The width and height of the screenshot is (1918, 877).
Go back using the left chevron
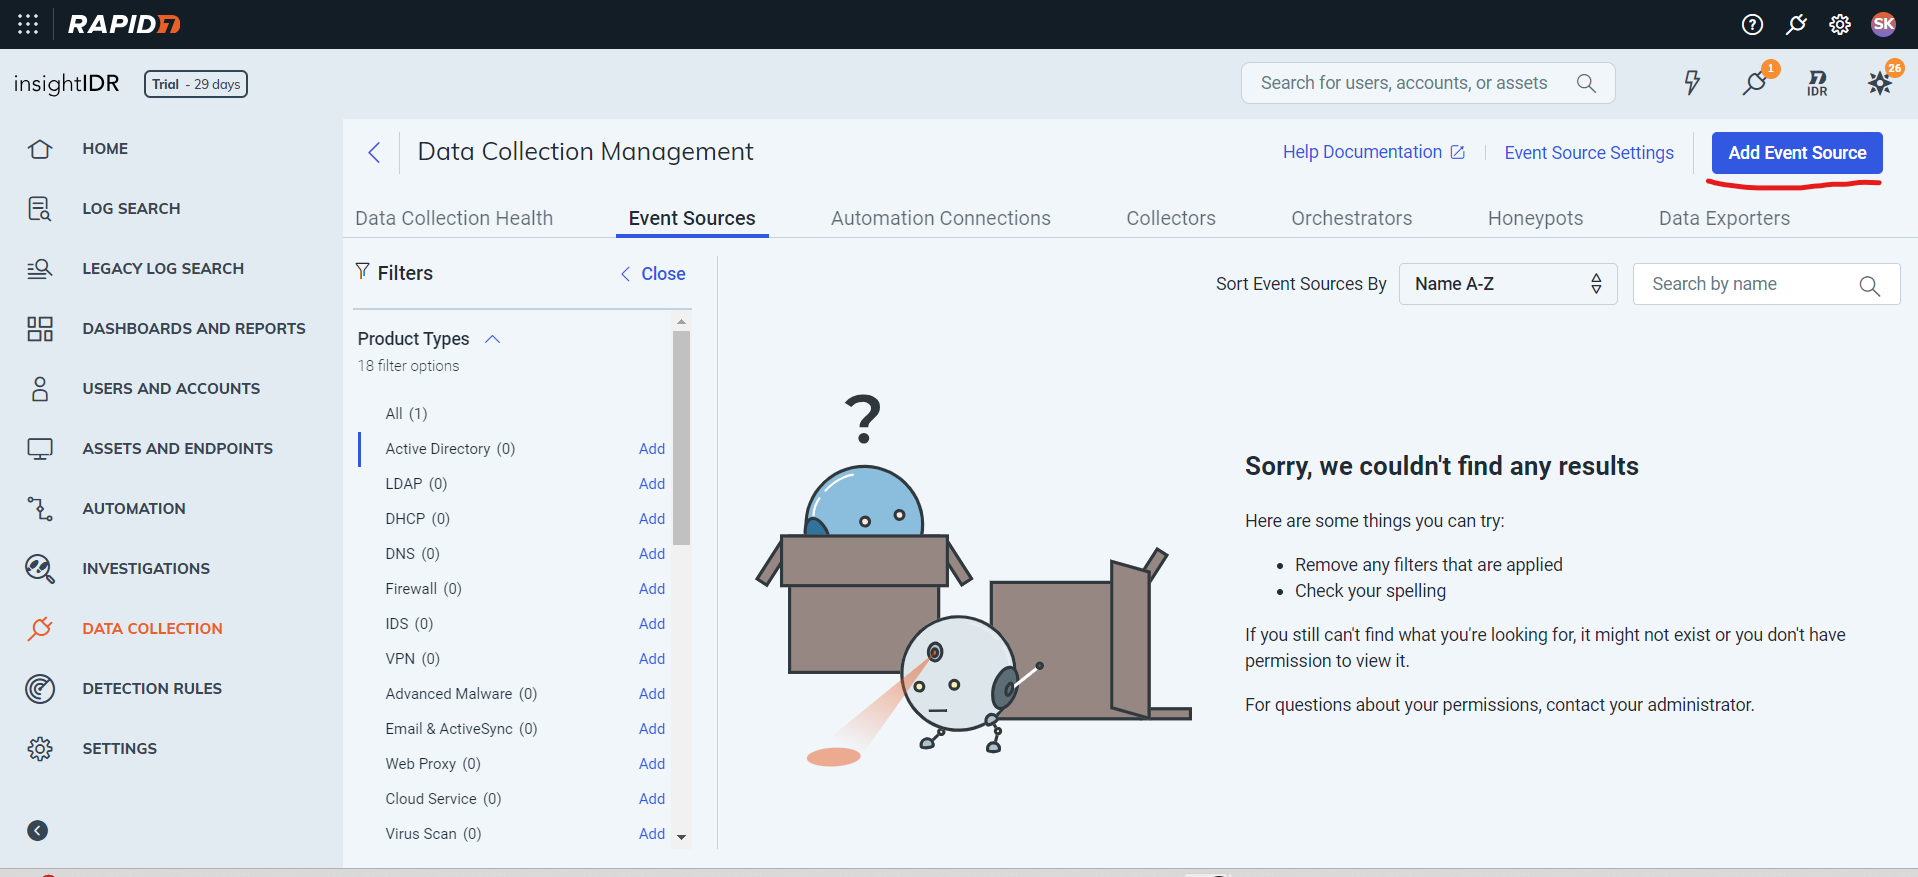tap(374, 152)
